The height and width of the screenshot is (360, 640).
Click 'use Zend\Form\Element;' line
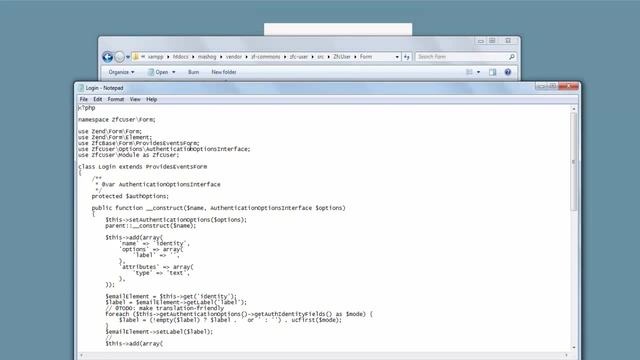[x=115, y=137]
